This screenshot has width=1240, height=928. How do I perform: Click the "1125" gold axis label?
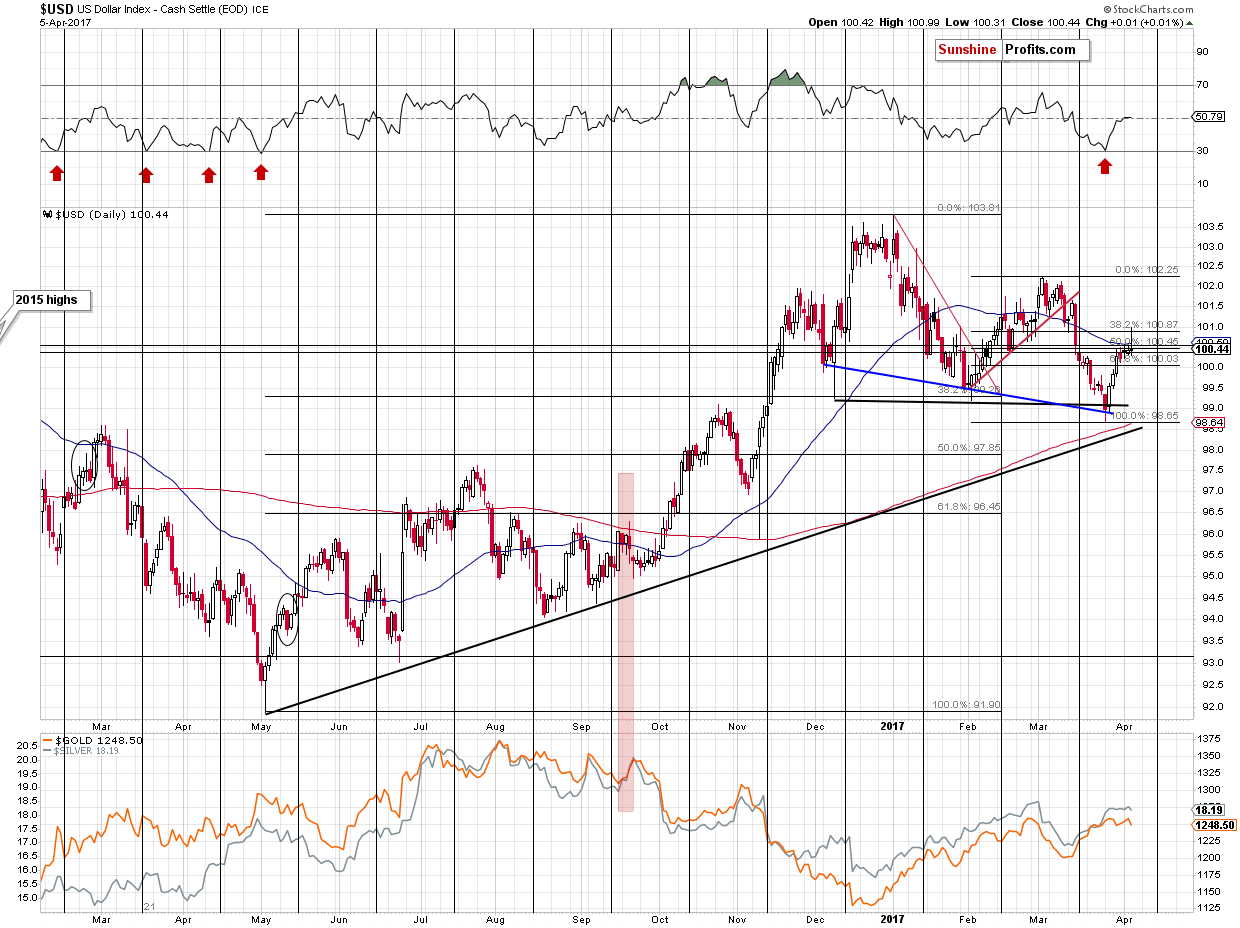pos(1208,908)
